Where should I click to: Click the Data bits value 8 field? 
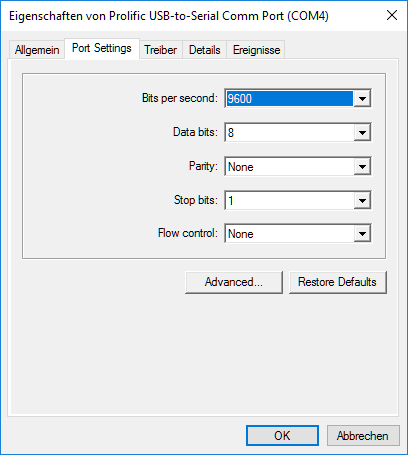tap(289, 133)
